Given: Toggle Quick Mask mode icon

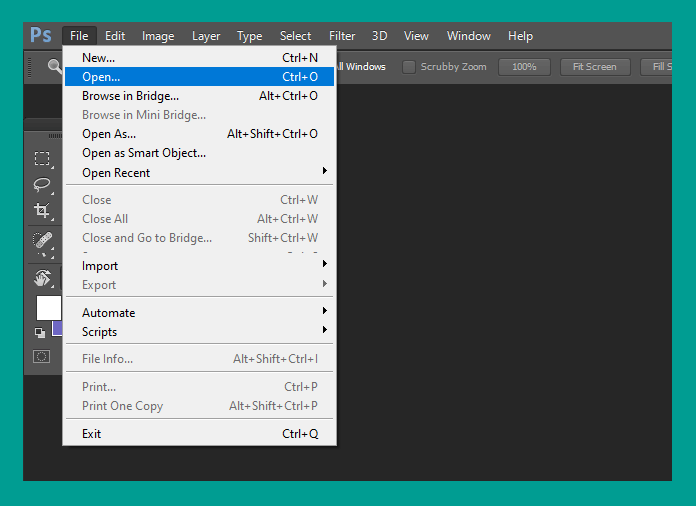Looking at the screenshot, I should pos(42,356).
